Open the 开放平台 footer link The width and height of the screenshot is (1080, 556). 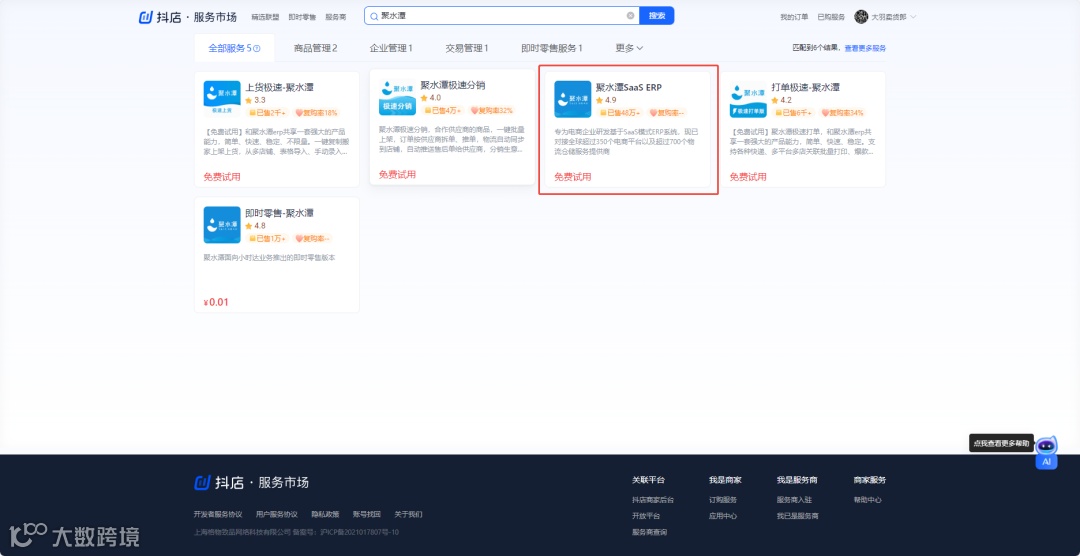(x=646, y=515)
